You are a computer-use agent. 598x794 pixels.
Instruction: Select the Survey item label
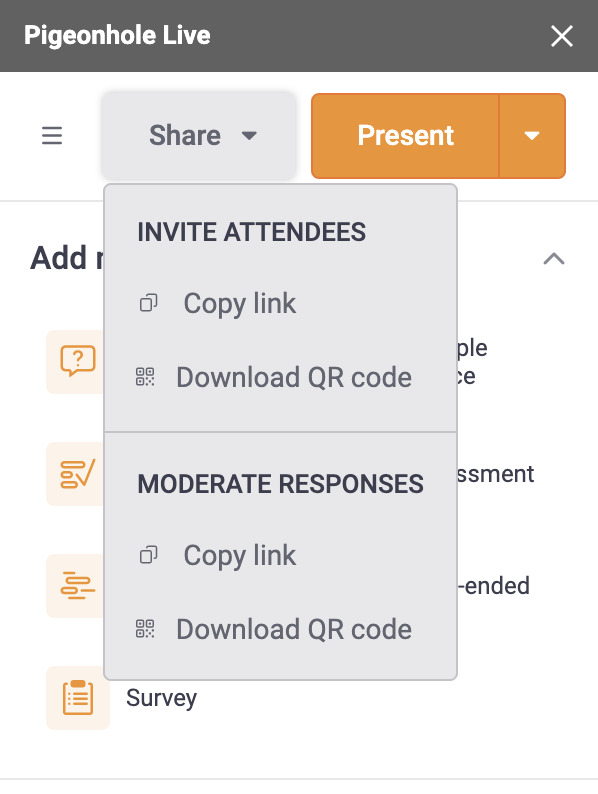tap(162, 698)
